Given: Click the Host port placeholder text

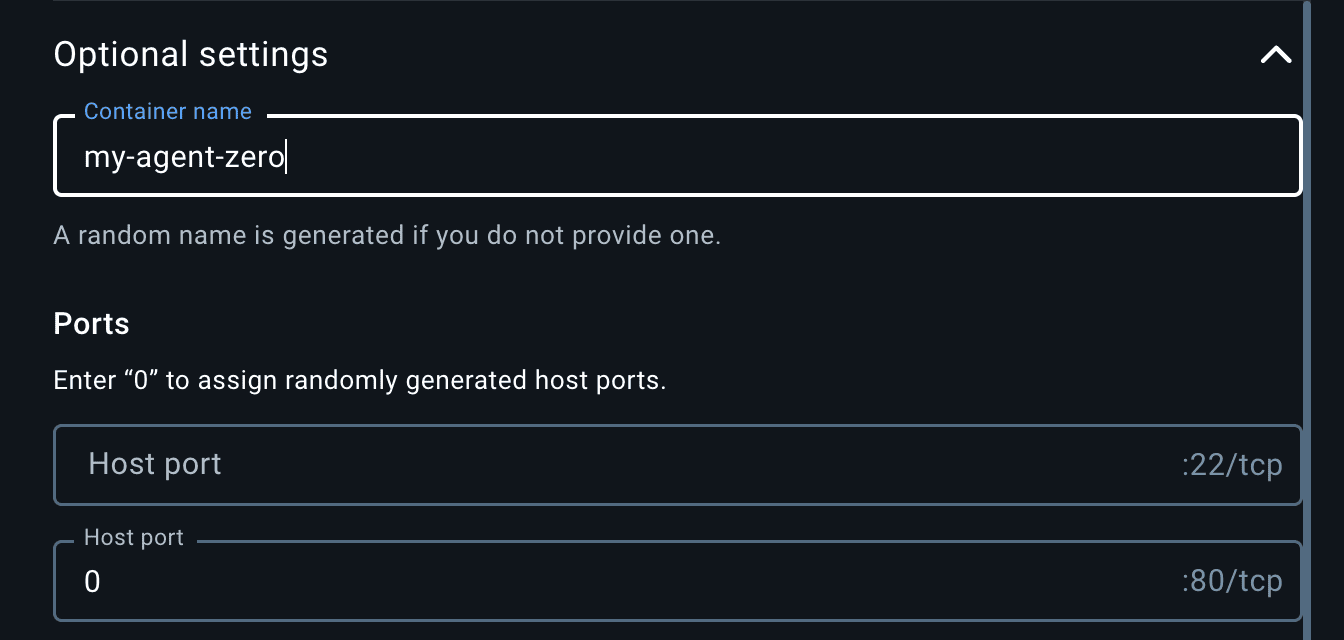Looking at the screenshot, I should click(154, 464).
